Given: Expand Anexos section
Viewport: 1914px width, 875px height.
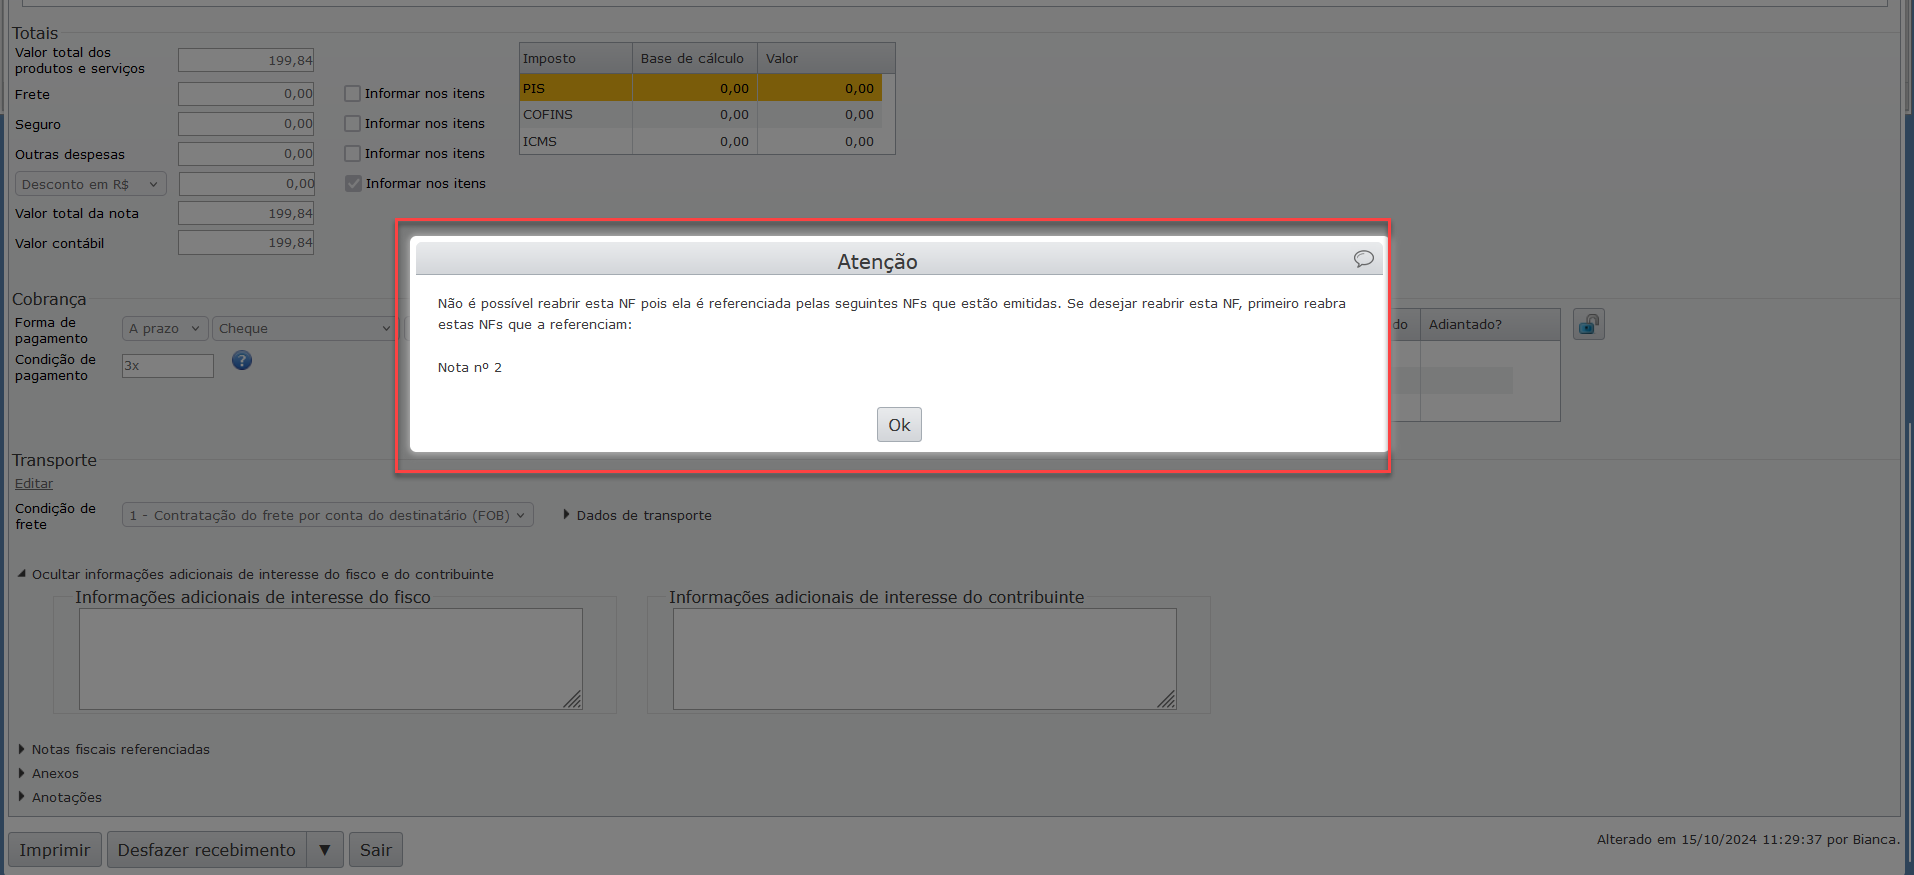Looking at the screenshot, I should pos(48,774).
